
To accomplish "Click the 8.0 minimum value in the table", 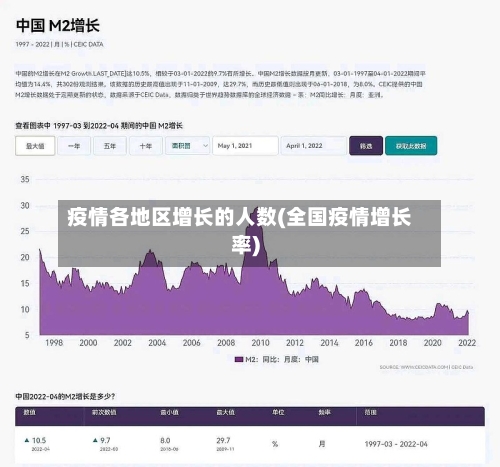I will tap(165, 440).
